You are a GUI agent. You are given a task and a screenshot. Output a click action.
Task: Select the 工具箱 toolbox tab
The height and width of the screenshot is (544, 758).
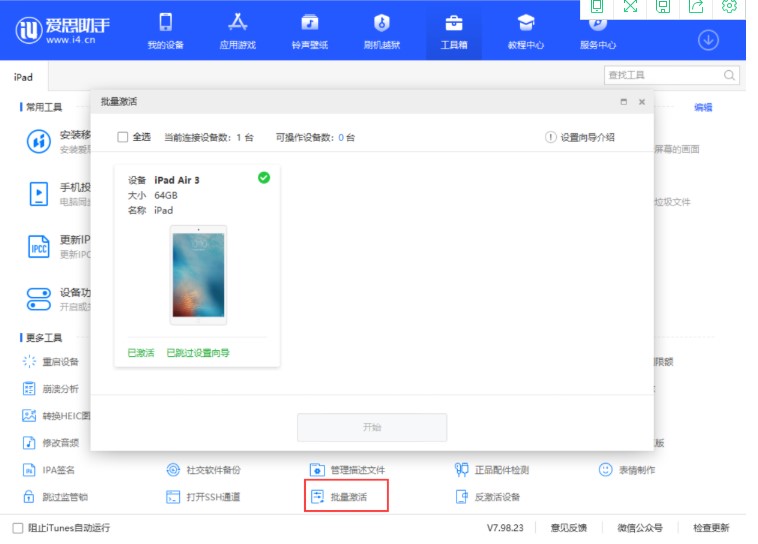pyautogui.click(x=454, y=31)
